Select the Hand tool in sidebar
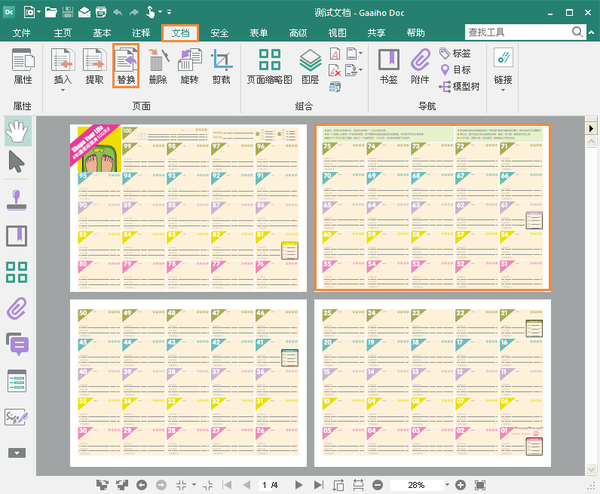Image resolution: width=600 pixels, height=494 pixels. coord(17,130)
